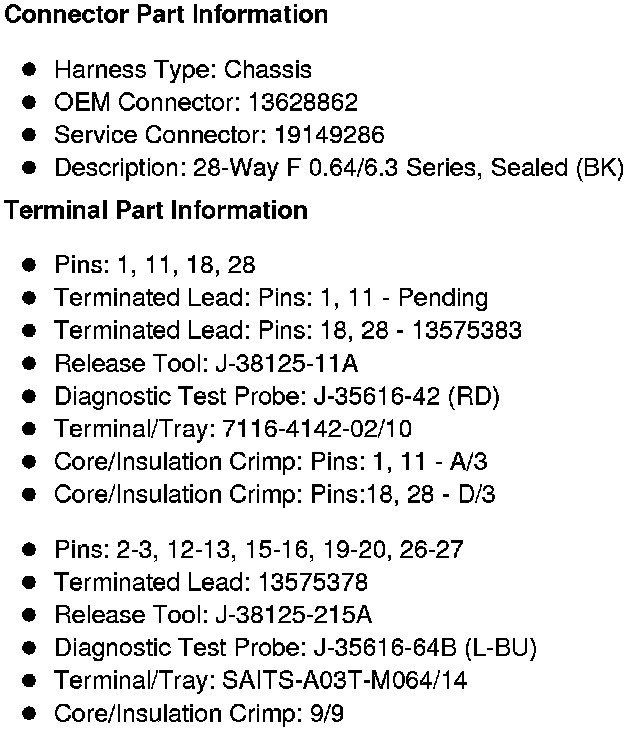Select Diagnostic Test Probe J-35616-42 (RD)
This screenshot has height=732, width=640.
(x=276, y=396)
